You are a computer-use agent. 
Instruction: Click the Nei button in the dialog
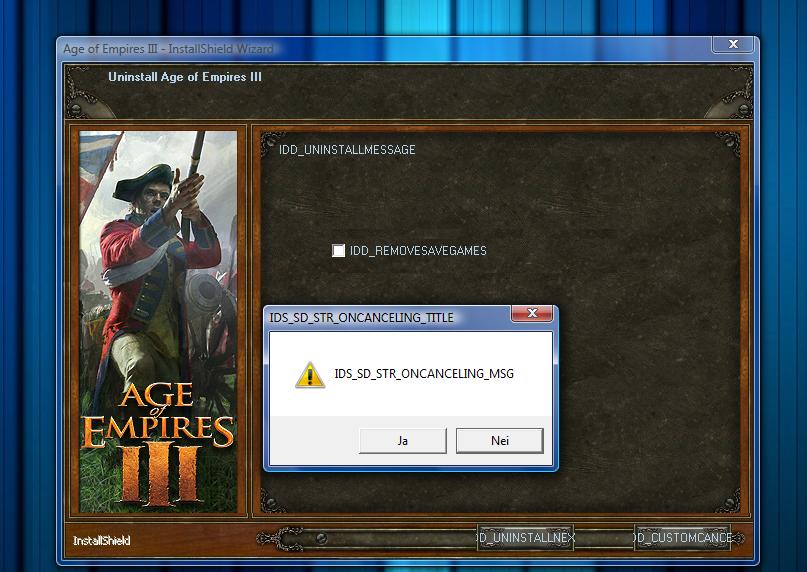point(500,441)
